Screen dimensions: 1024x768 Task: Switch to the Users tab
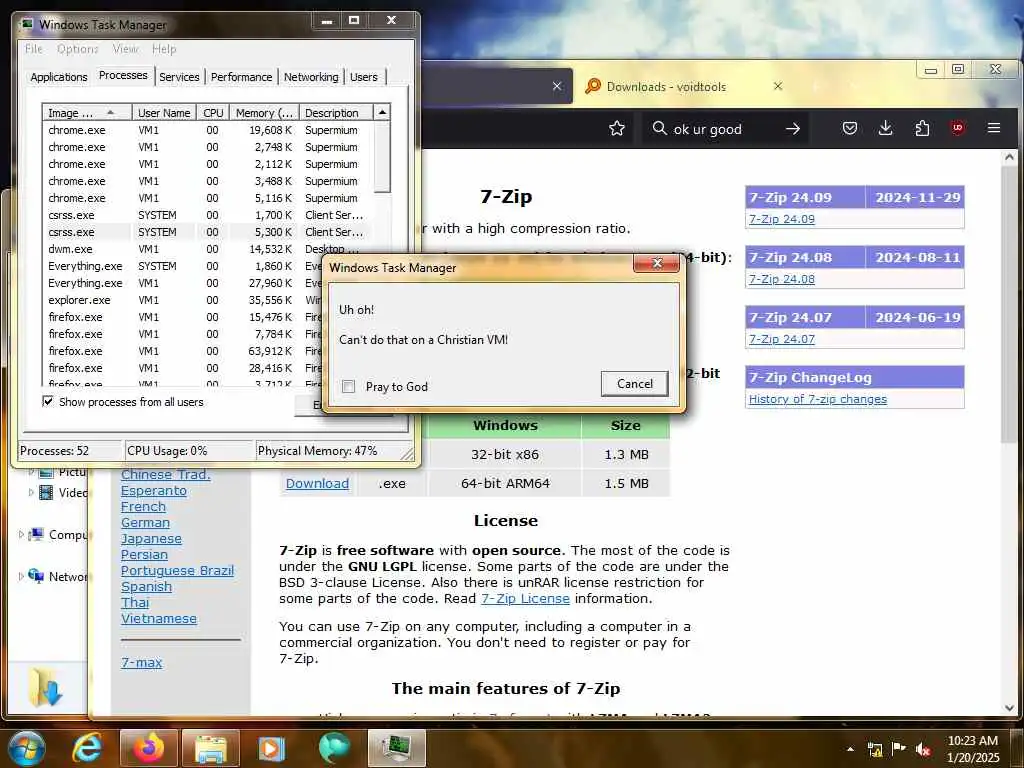tap(363, 77)
